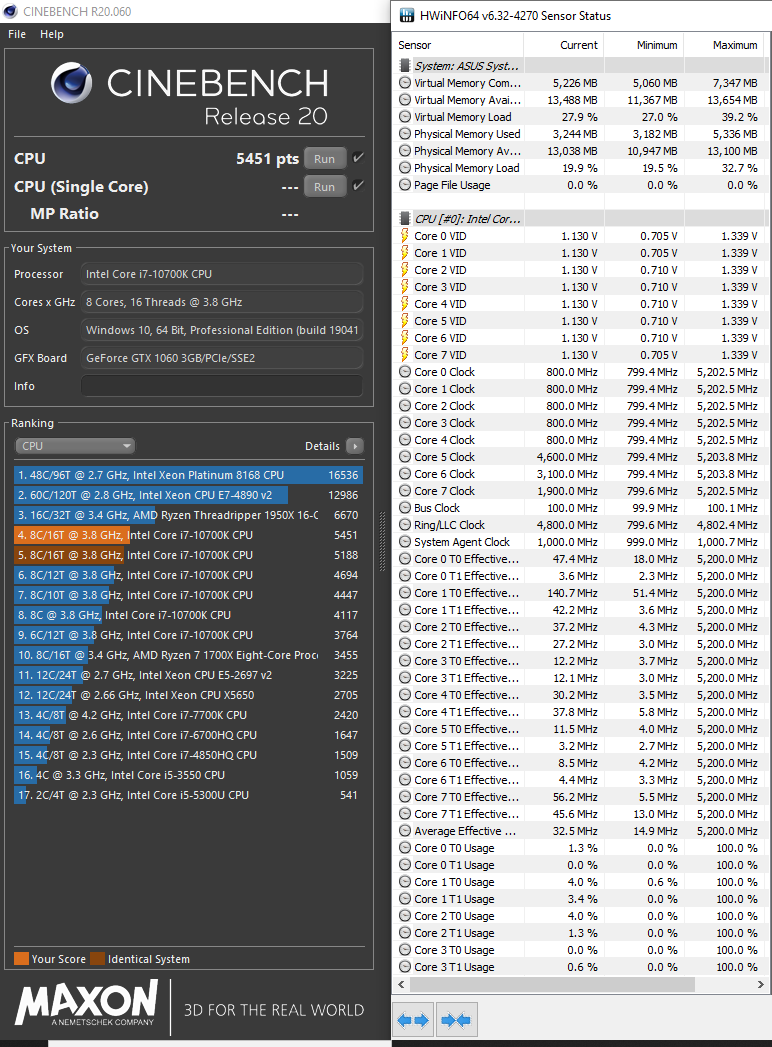The image size is (772, 1047).
Task: Click the expand columns double-arrow button
Action: 413,1020
